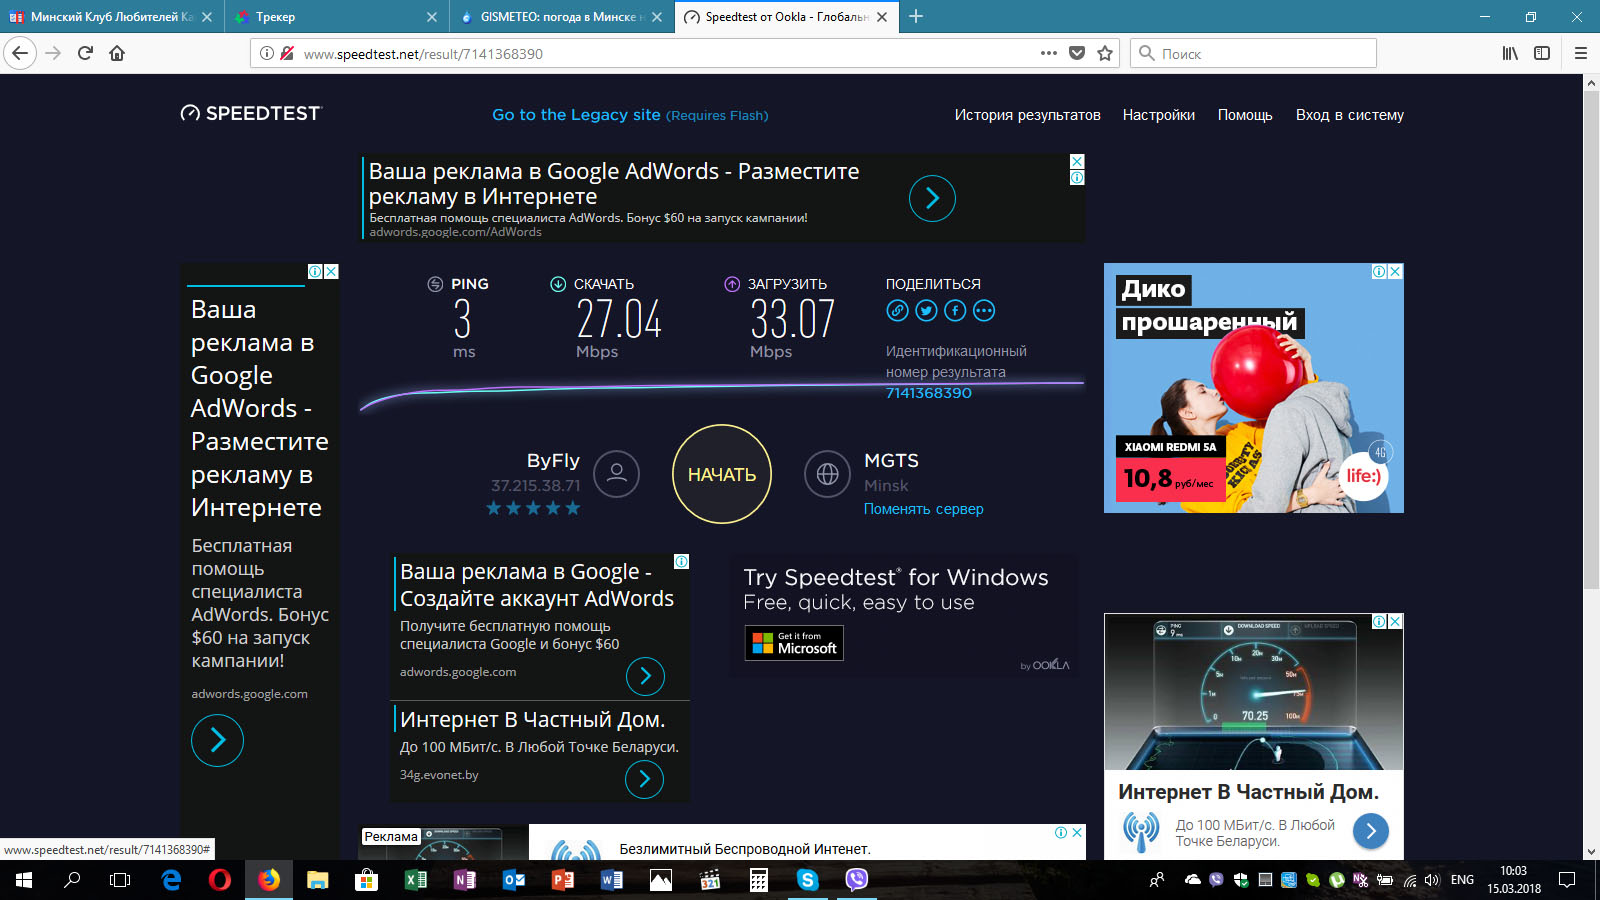Open Viber from the taskbar

tap(857, 880)
